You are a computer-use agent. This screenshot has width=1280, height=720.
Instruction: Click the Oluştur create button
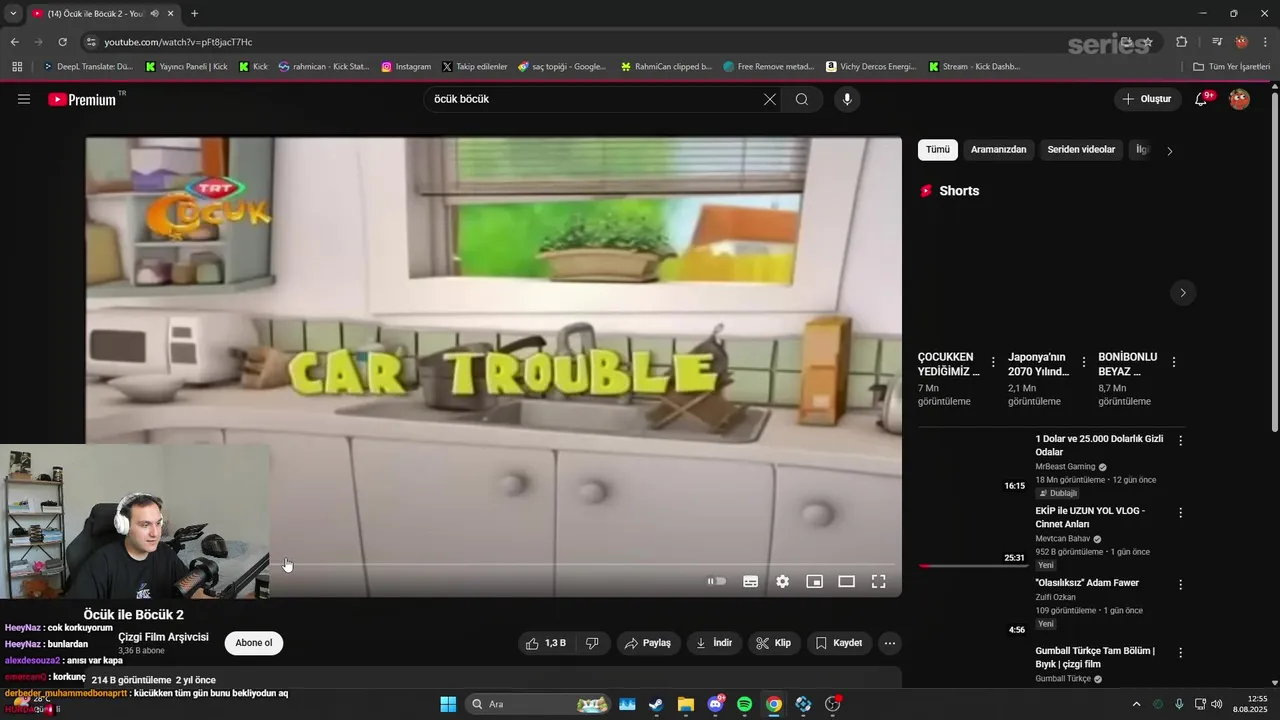coord(1147,99)
